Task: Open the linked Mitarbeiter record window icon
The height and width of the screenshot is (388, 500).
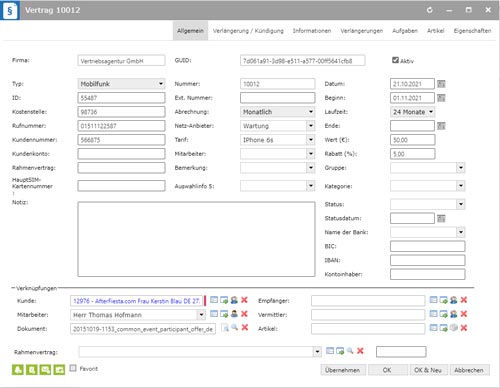Action: 214,314
